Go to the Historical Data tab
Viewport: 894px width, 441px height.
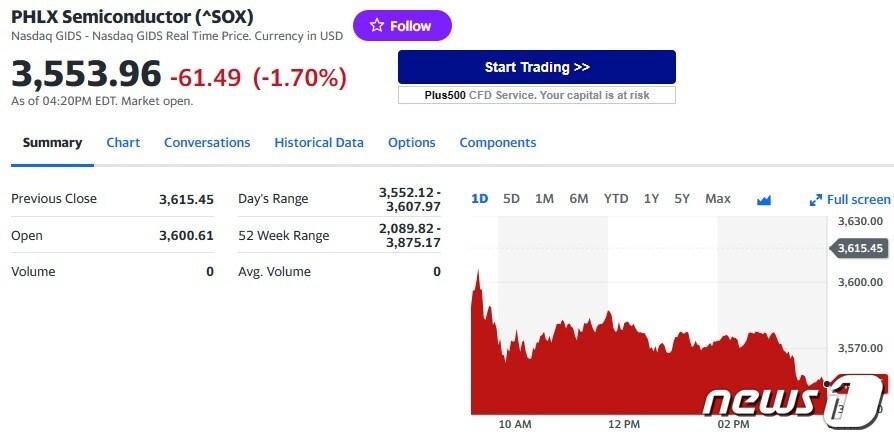click(319, 142)
